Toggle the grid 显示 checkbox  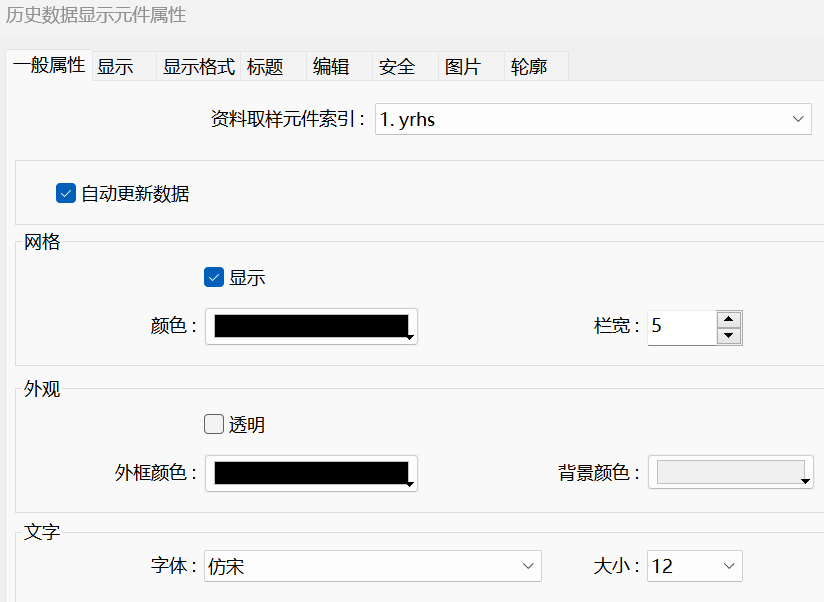point(213,278)
